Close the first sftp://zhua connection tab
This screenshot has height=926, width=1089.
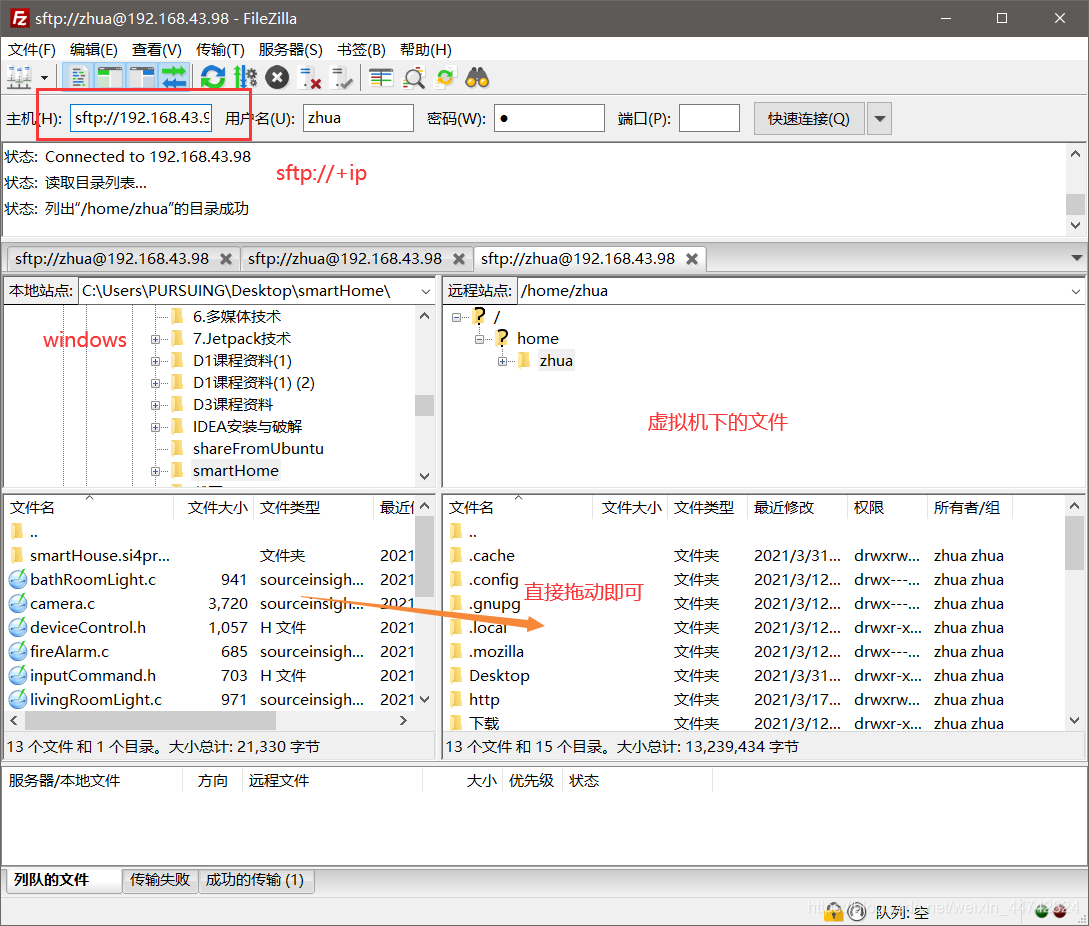(226, 258)
